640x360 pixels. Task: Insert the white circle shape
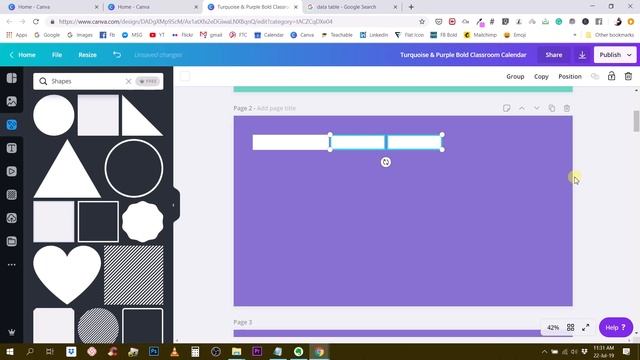click(53, 115)
